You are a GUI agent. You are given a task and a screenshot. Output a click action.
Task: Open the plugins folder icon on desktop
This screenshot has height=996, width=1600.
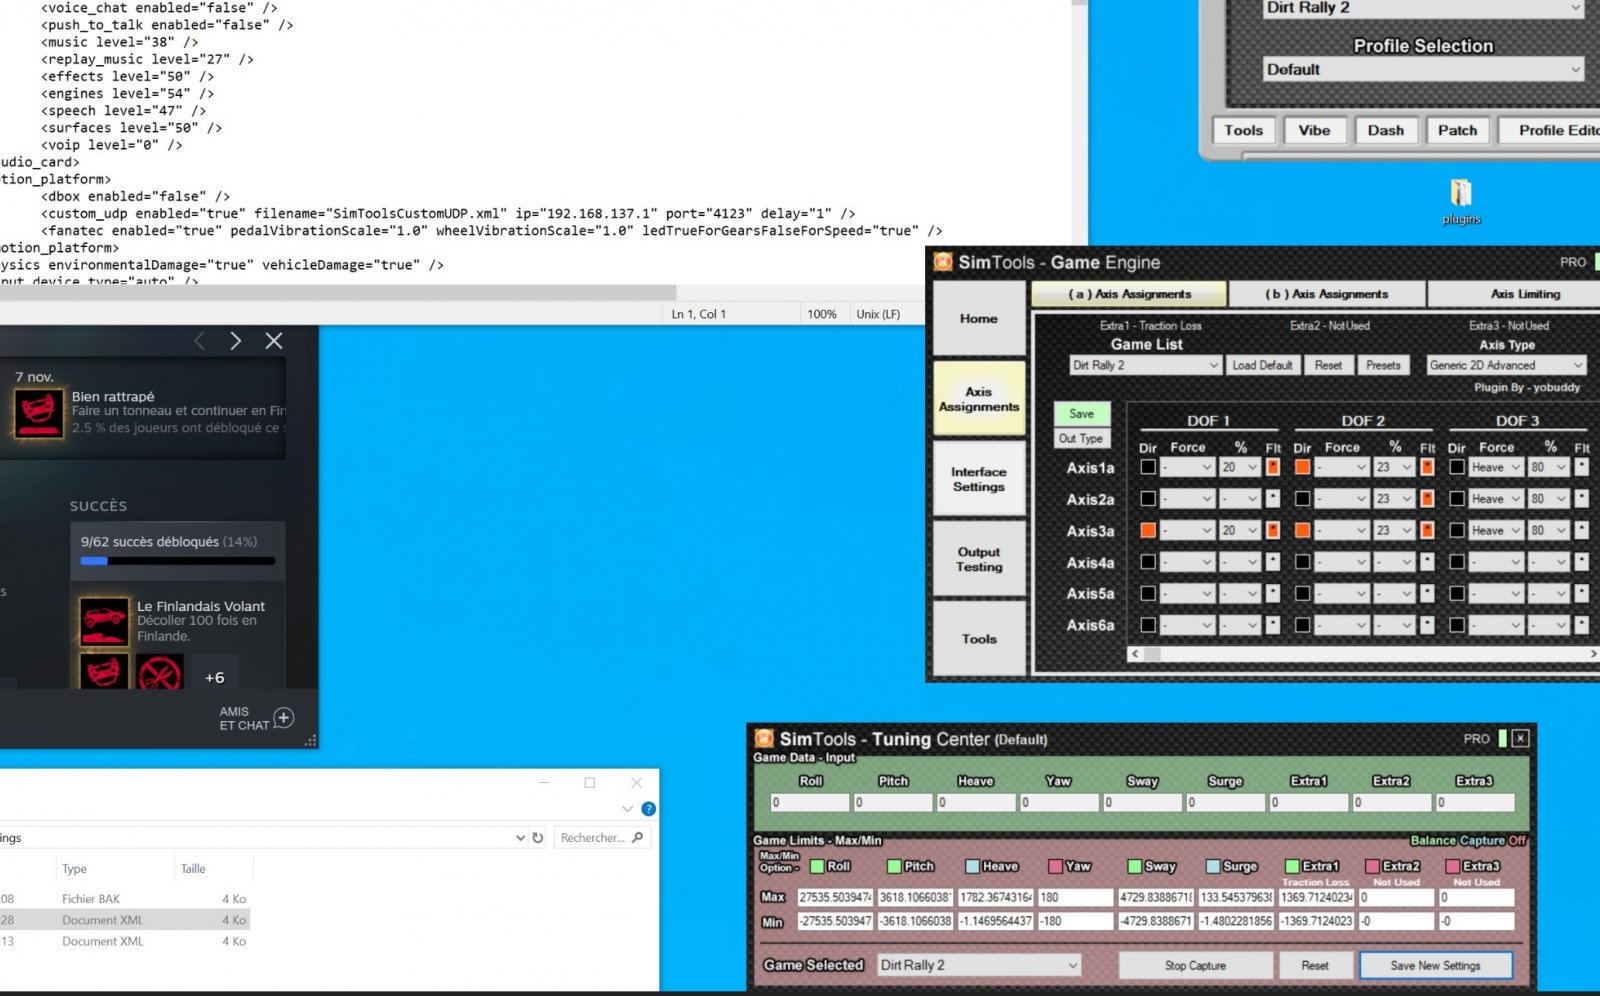pyautogui.click(x=1461, y=192)
